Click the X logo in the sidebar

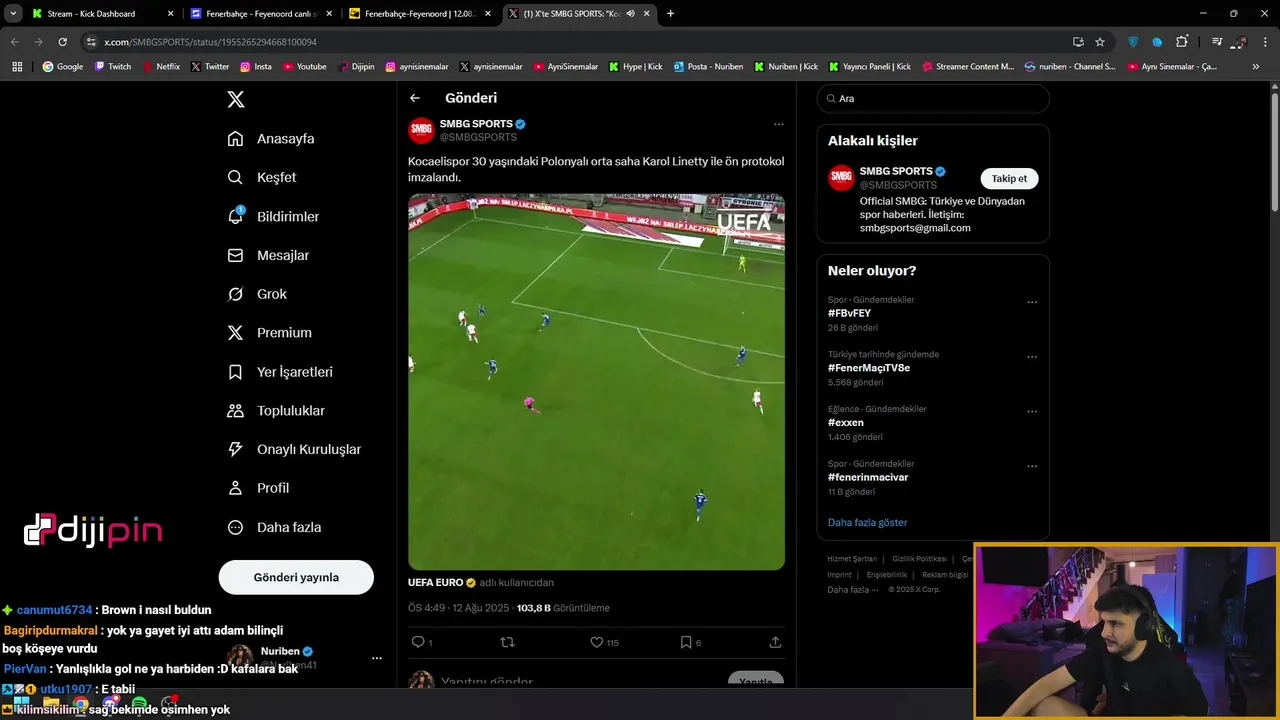pos(235,99)
